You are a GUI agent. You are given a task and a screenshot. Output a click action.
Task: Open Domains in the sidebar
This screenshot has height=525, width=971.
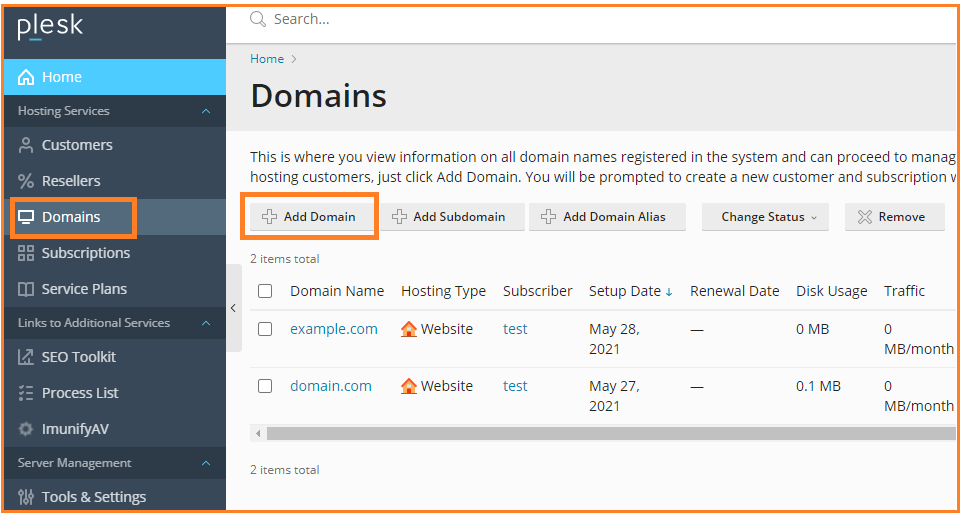click(x=115, y=217)
